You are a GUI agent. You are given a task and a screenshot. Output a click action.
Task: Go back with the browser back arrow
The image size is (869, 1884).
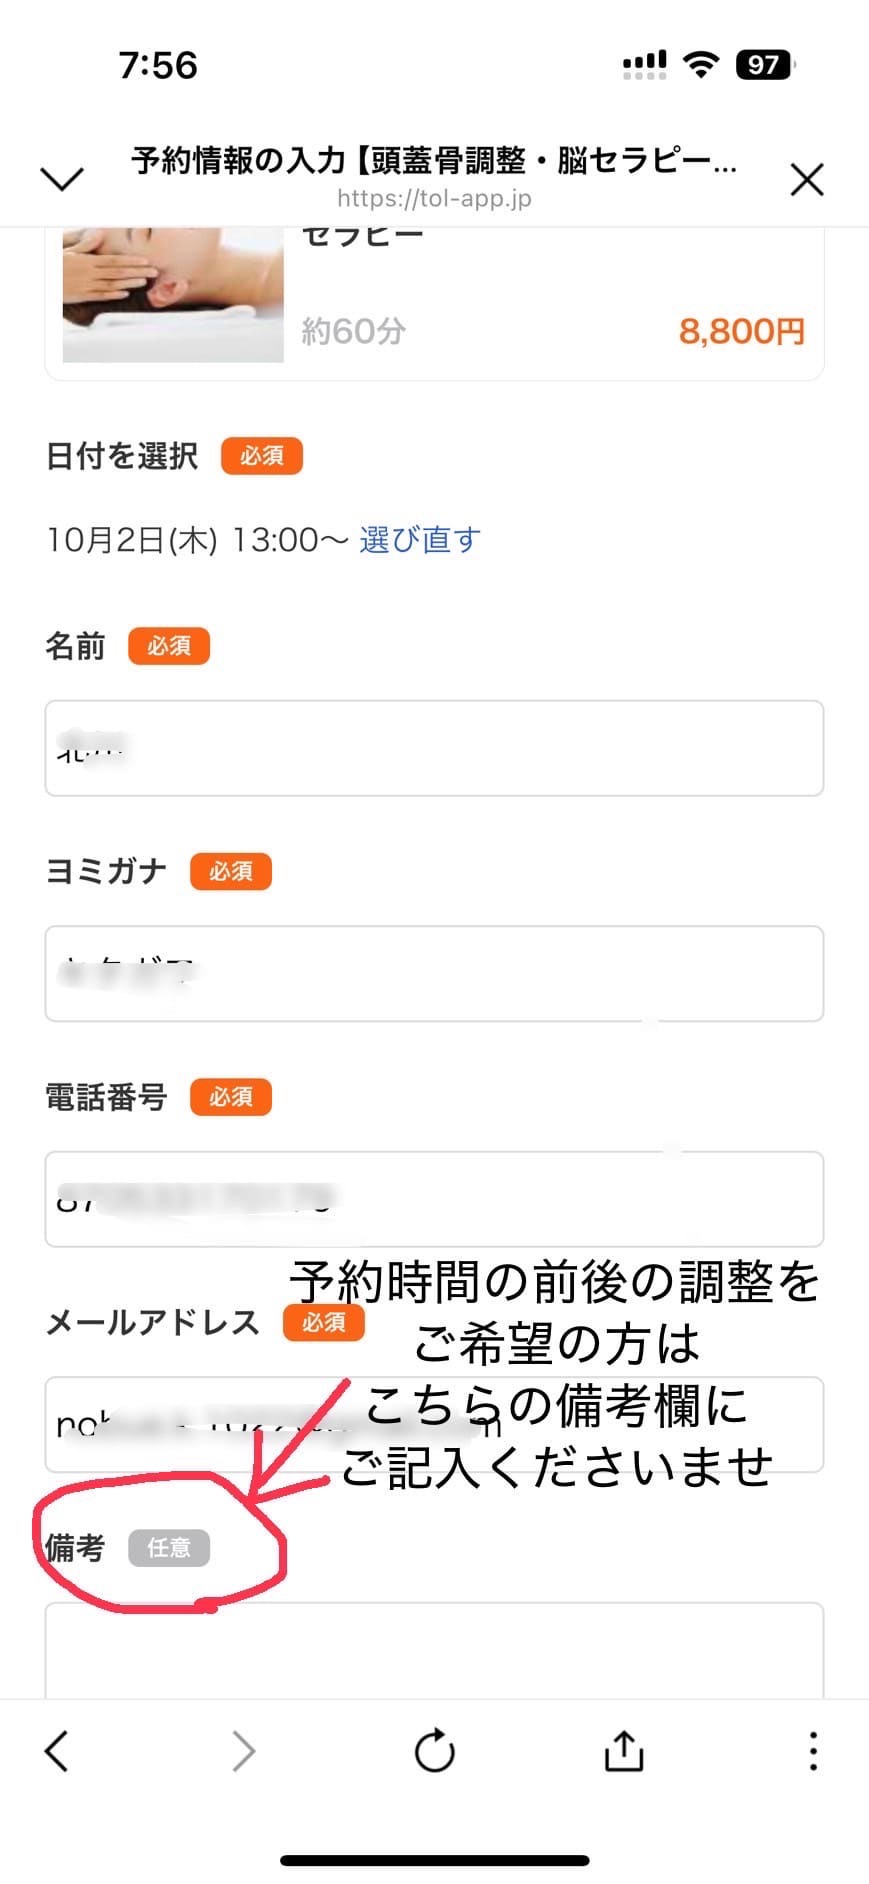[57, 1751]
